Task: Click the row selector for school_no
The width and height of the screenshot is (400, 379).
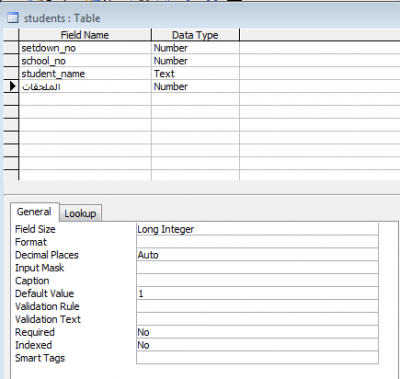Action: (x=11, y=61)
